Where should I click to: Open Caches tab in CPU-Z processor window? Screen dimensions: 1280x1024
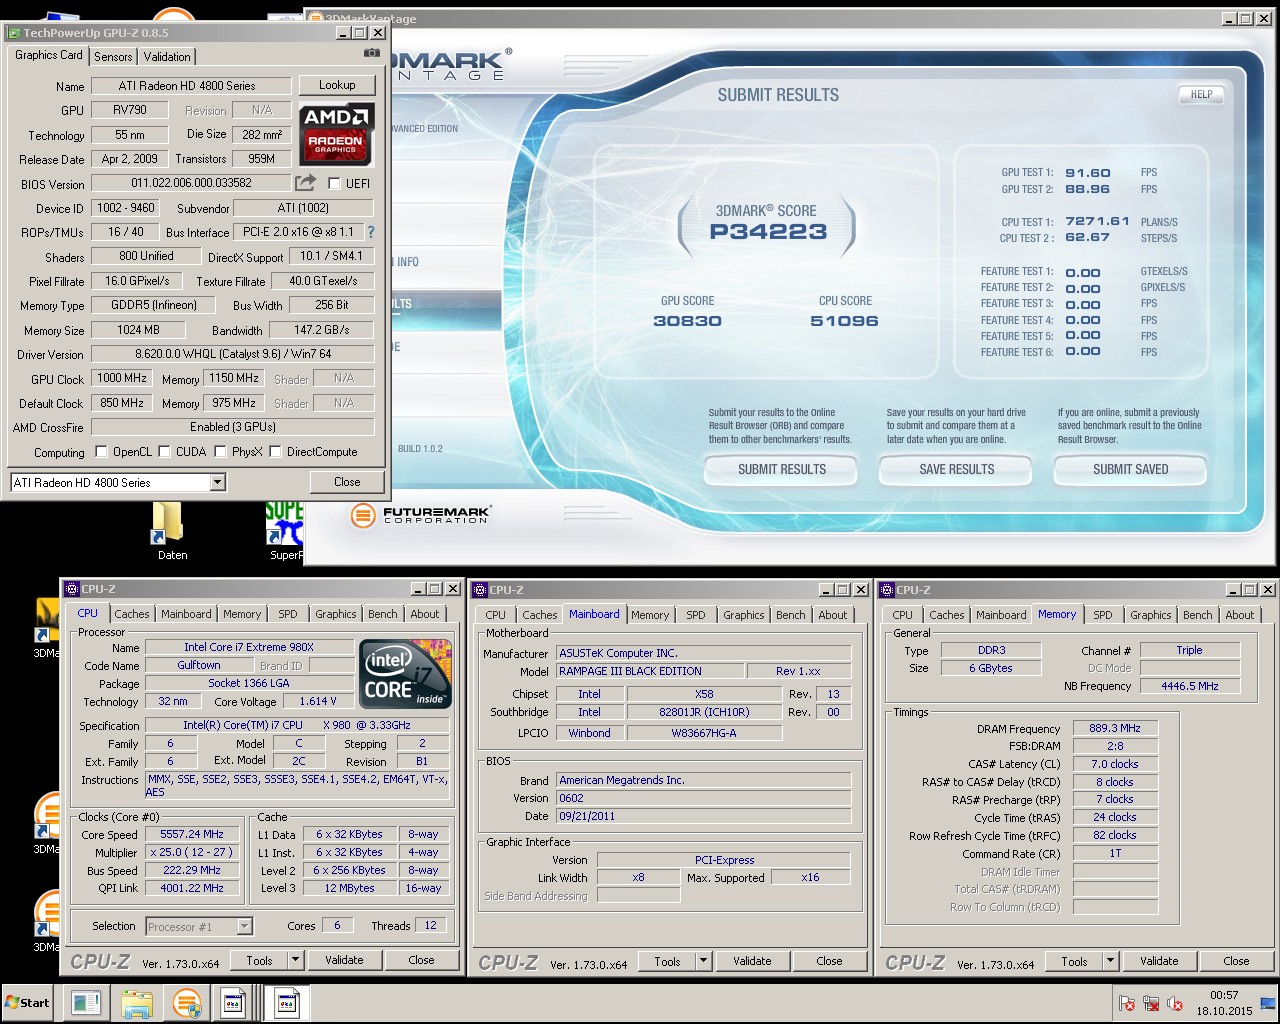(x=131, y=614)
